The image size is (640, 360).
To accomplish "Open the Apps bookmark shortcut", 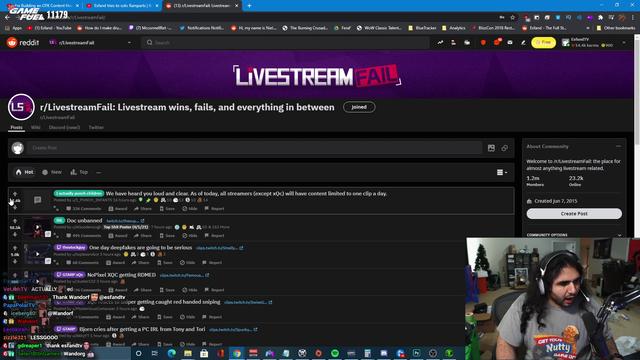I will [13, 28].
